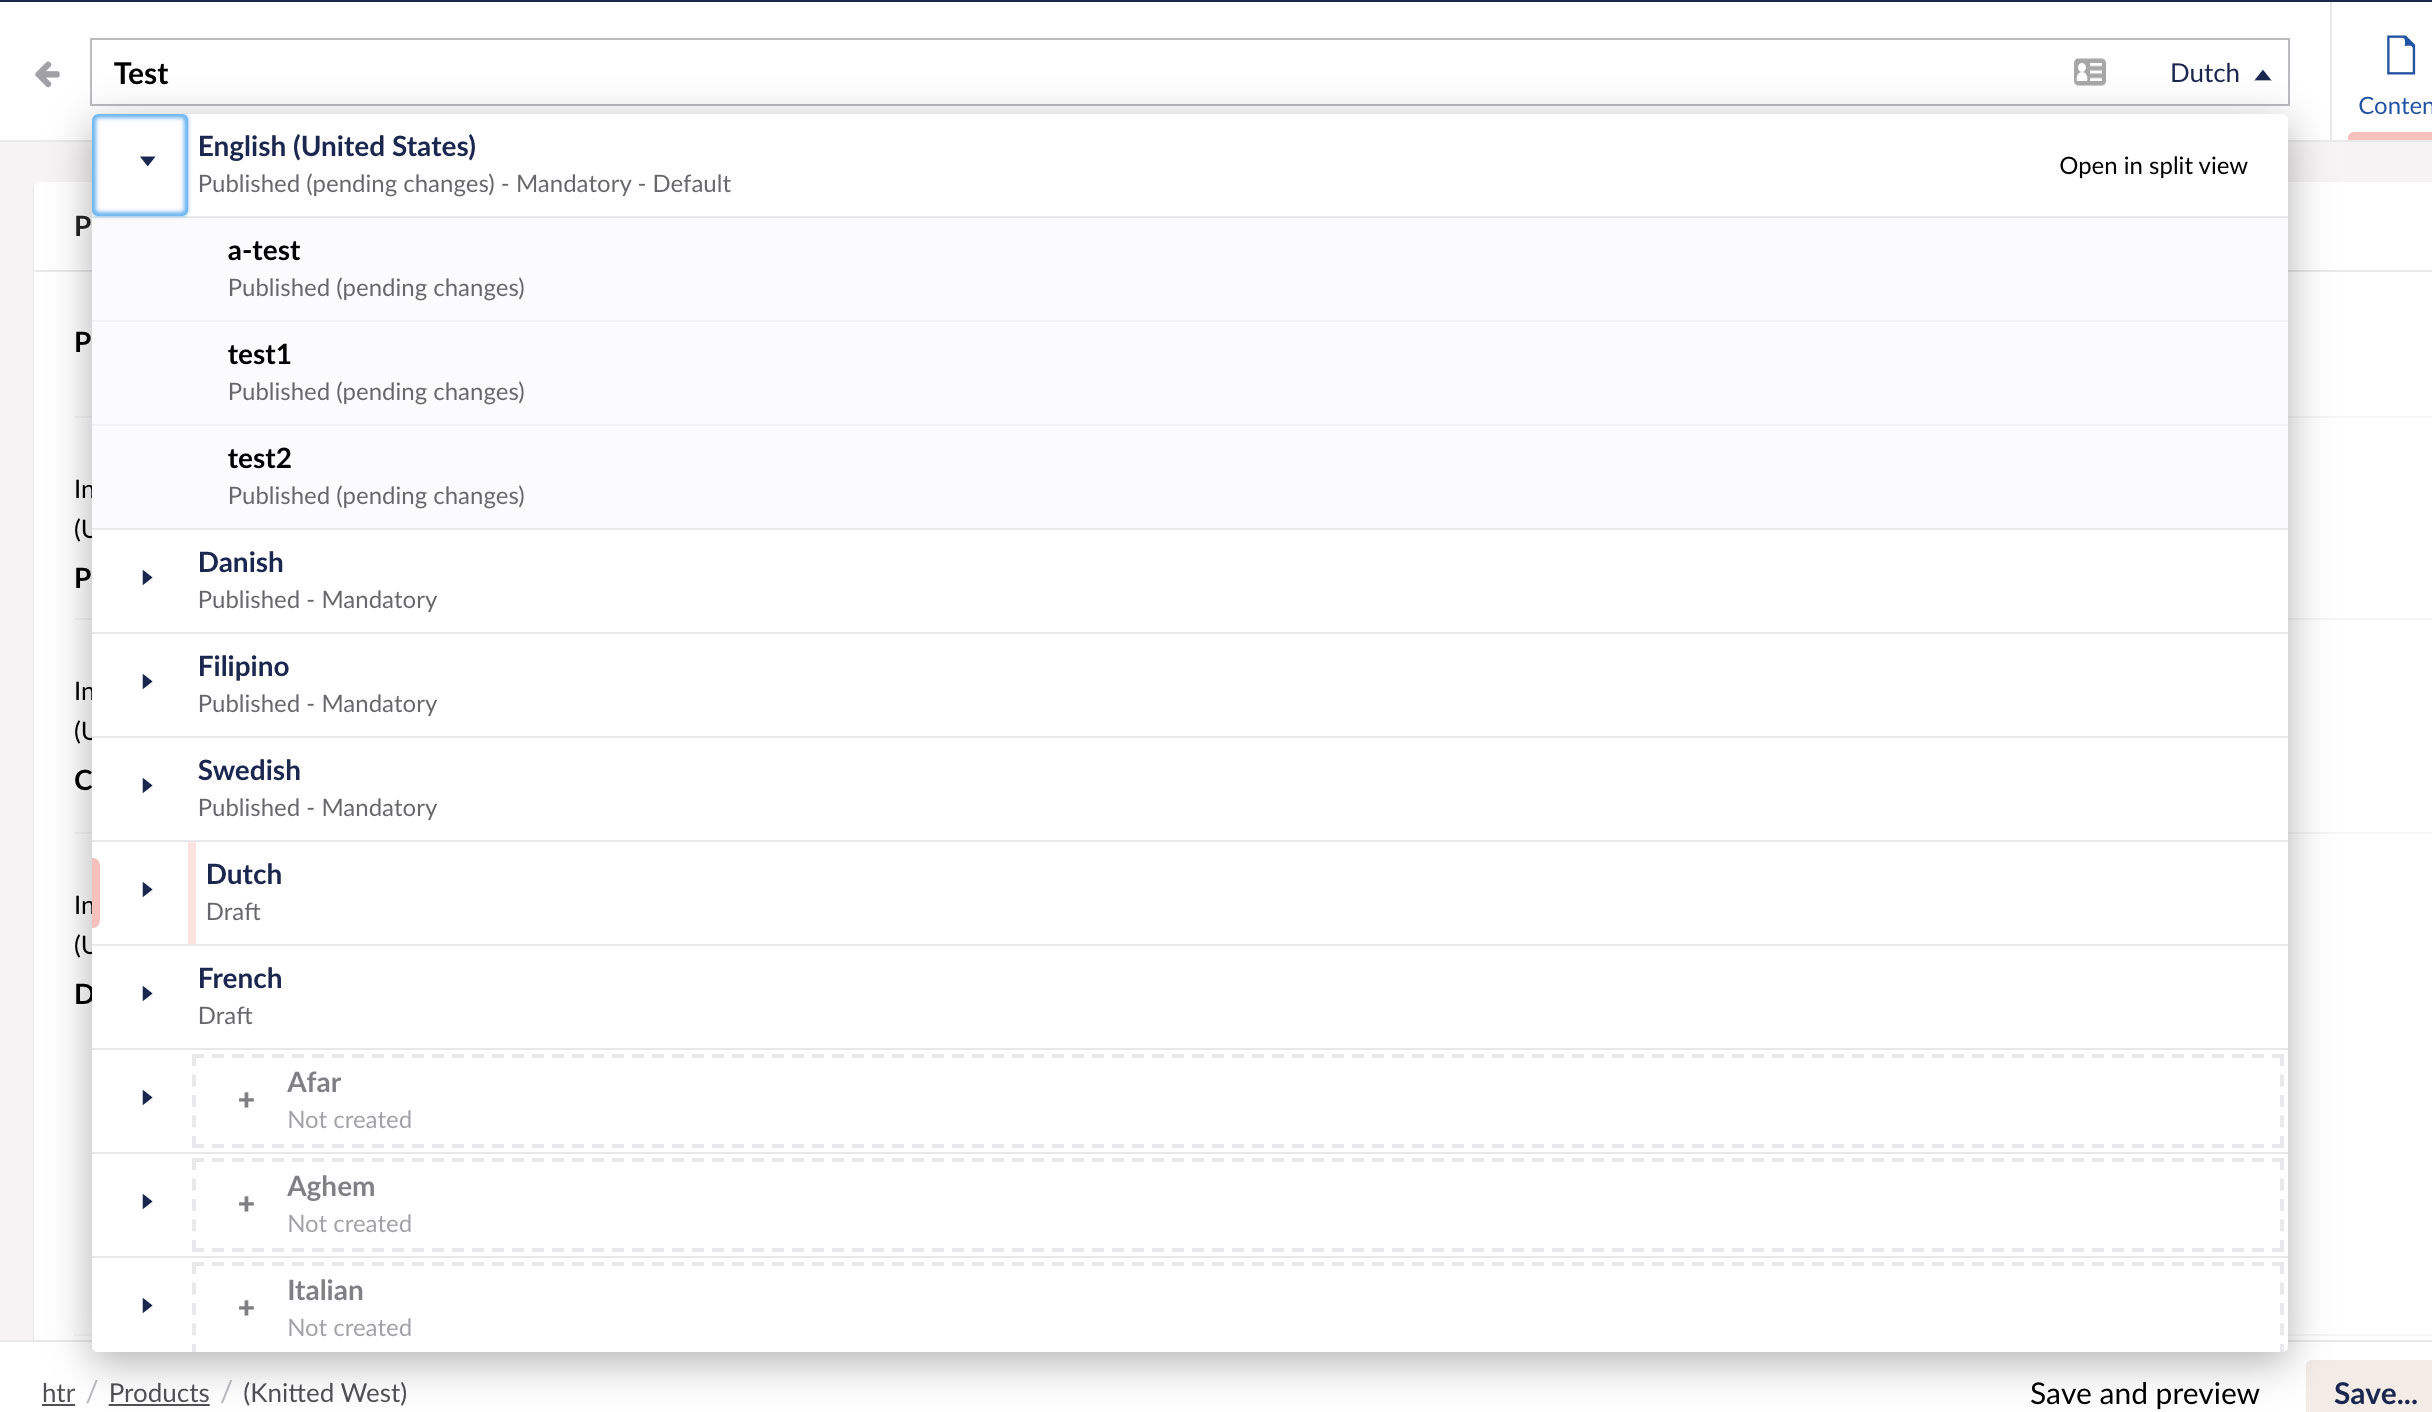Screen dimensions: 2432x1412
Task: Go back using the left arrow icon
Action: tap(47, 73)
